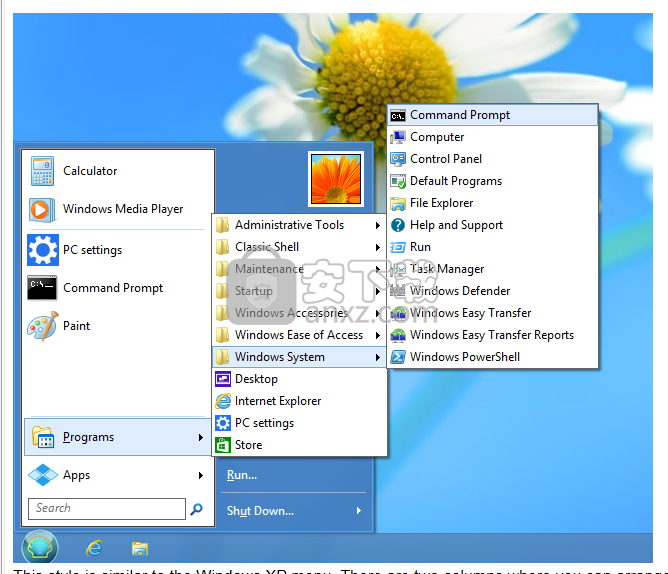Image resolution: width=668 pixels, height=574 pixels.
Task: Expand the Apps submenu arrow
Action: (201, 476)
